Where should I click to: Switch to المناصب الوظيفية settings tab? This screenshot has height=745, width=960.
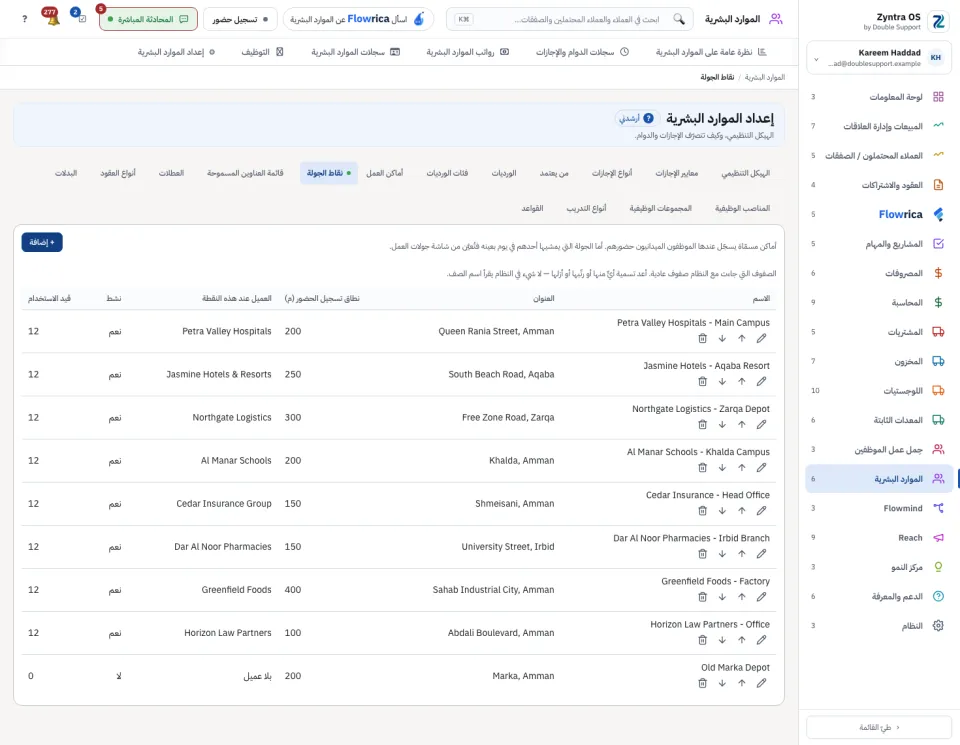[x=742, y=208]
